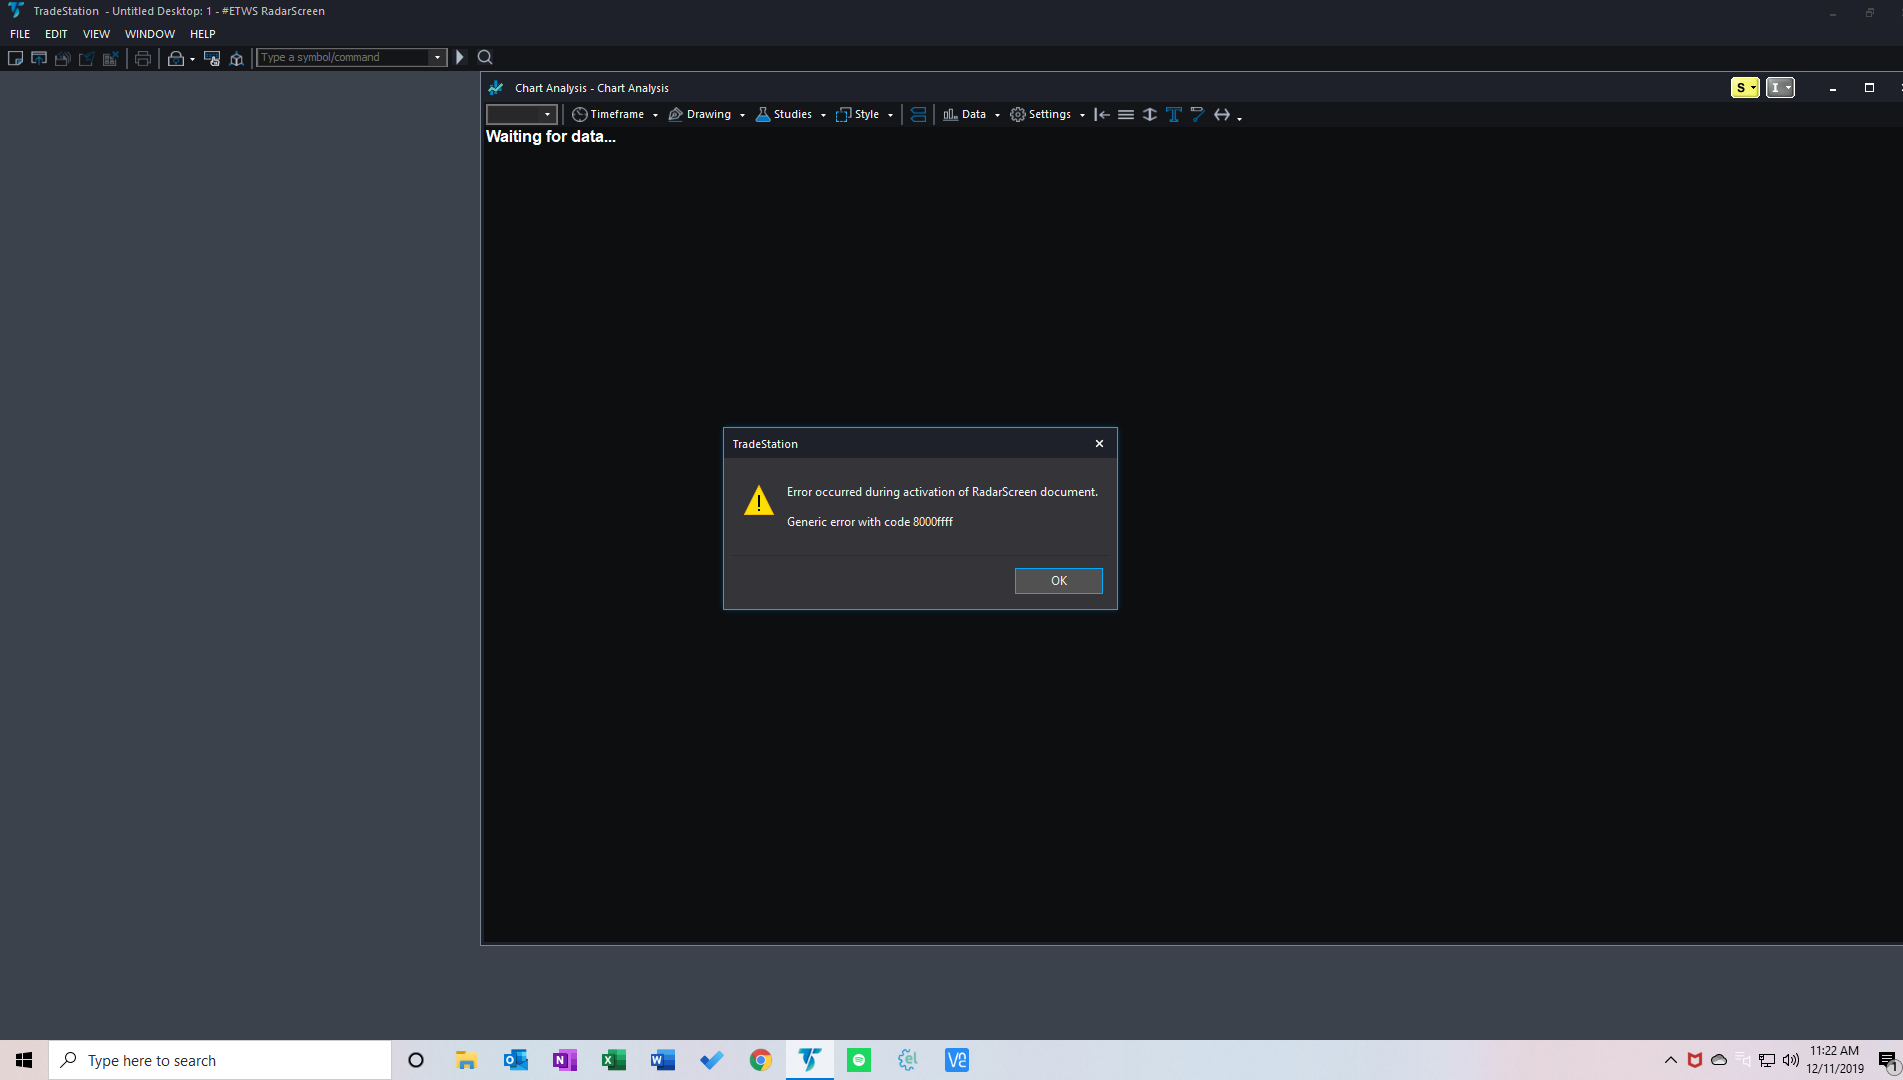
Task: Click the save all workspaces icon
Action: 63,58
